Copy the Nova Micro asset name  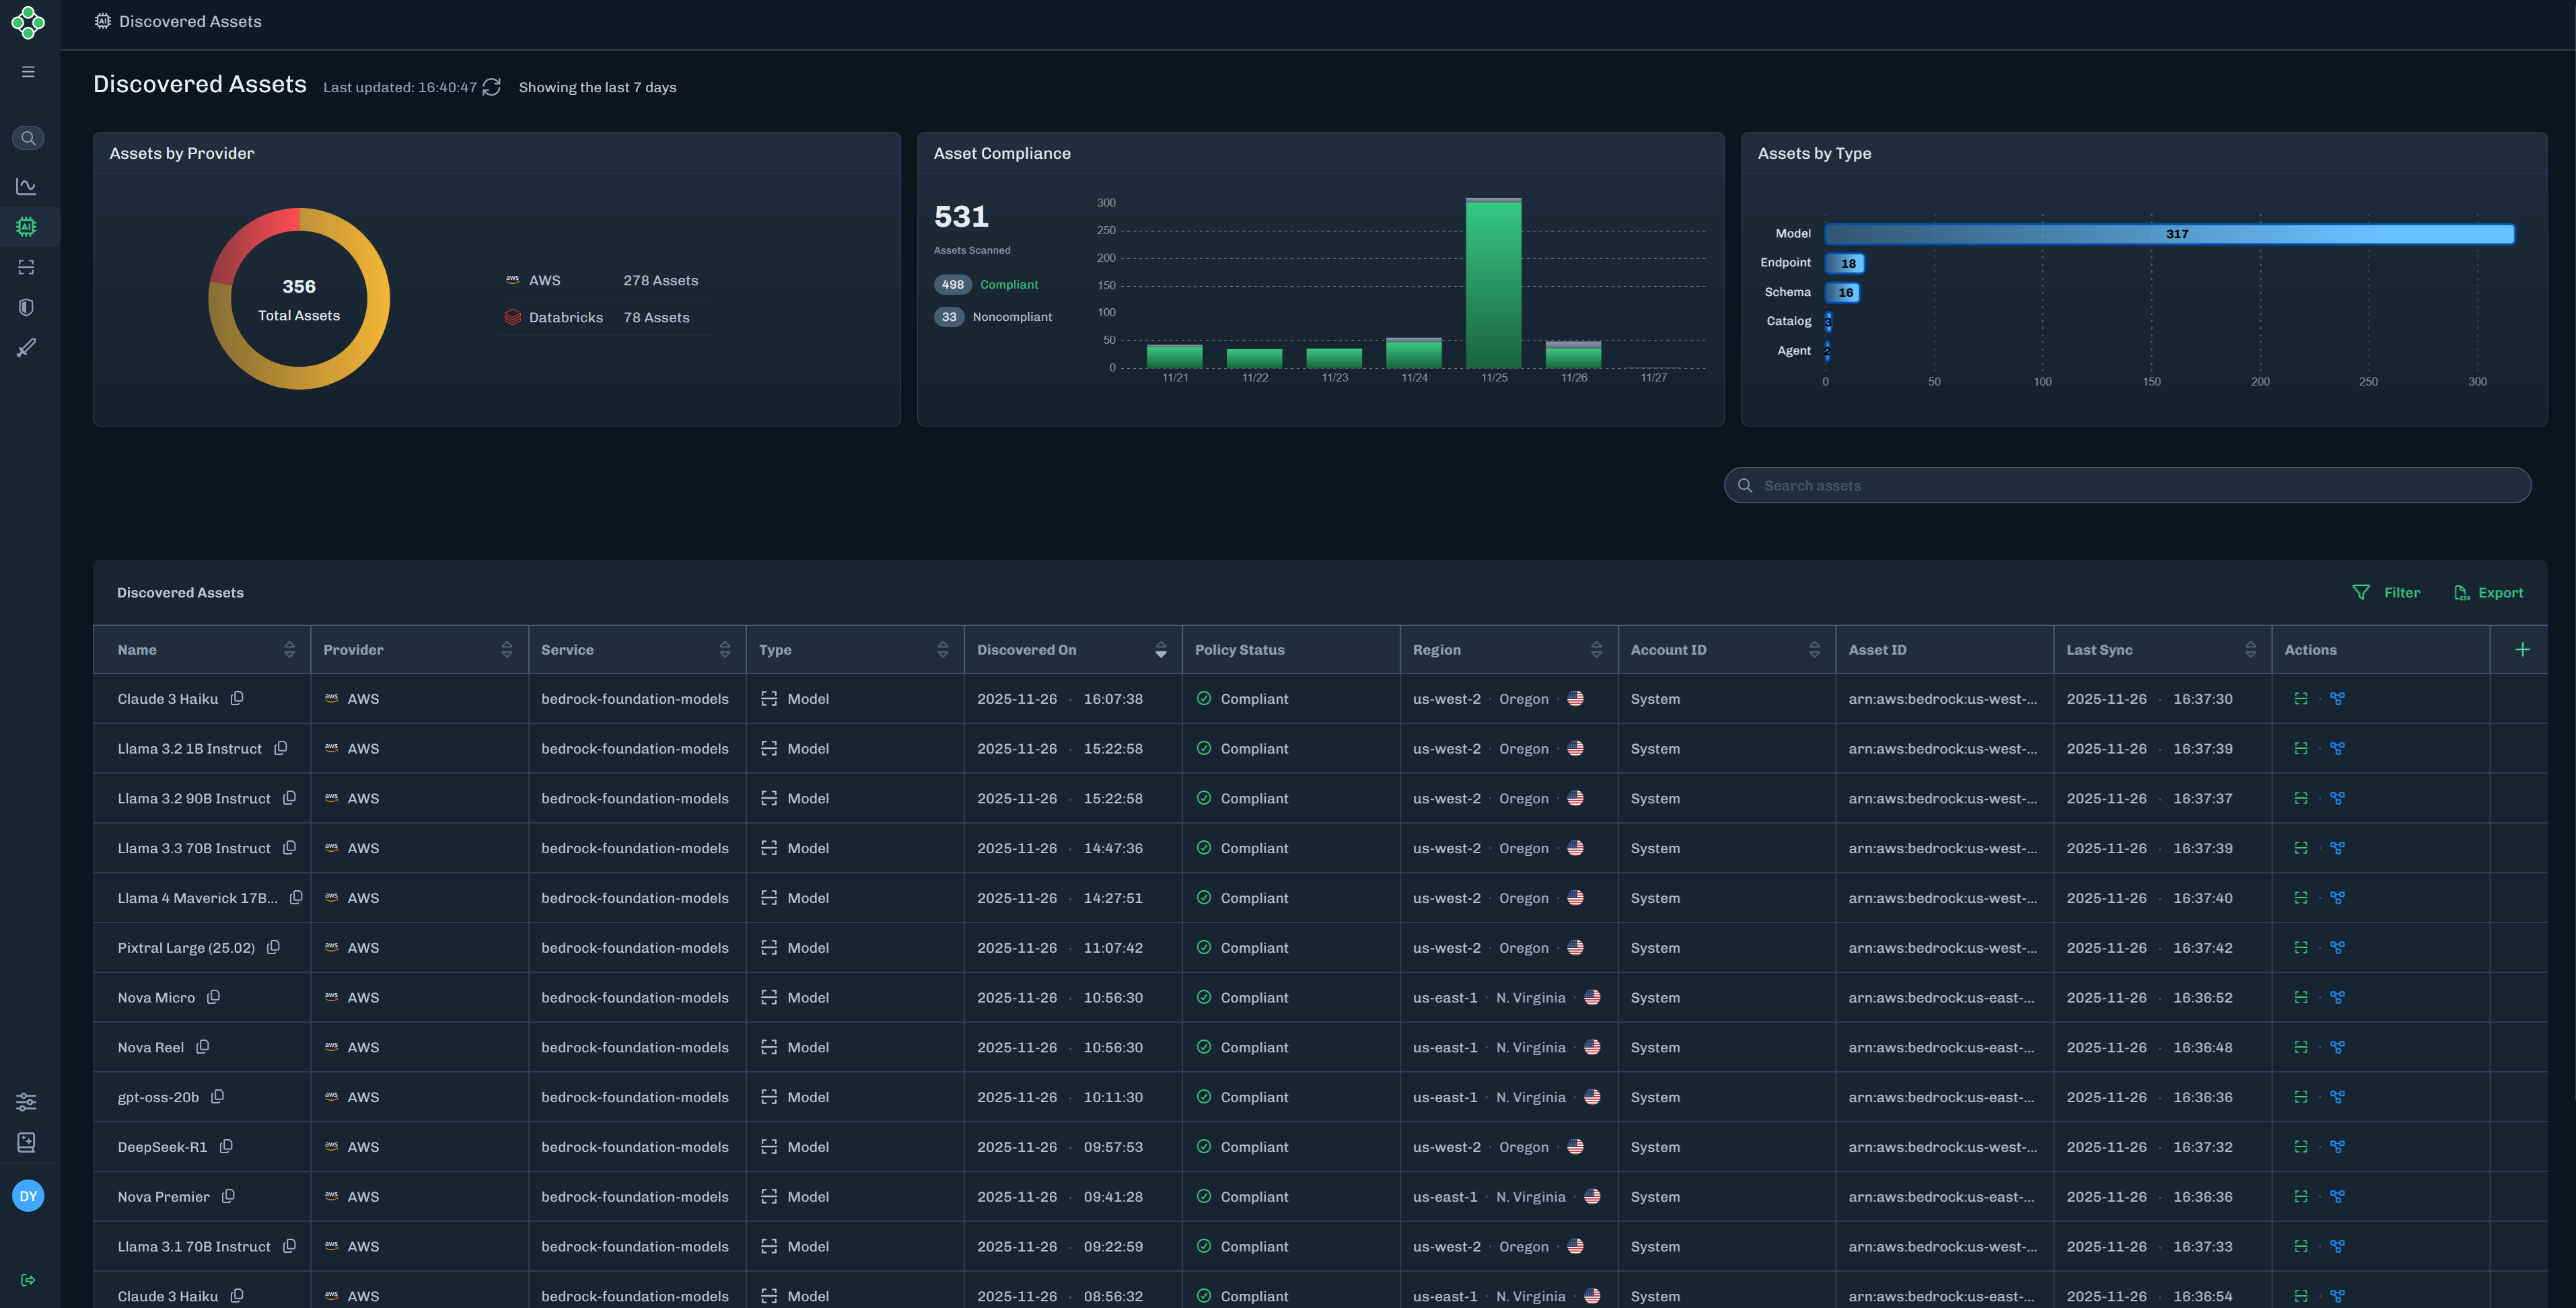[x=213, y=997]
